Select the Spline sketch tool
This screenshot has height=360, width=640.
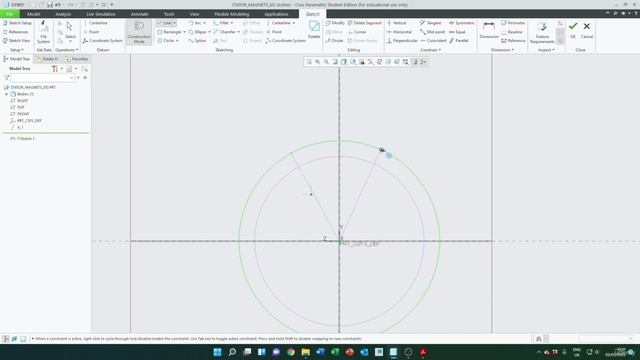click(x=197, y=41)
